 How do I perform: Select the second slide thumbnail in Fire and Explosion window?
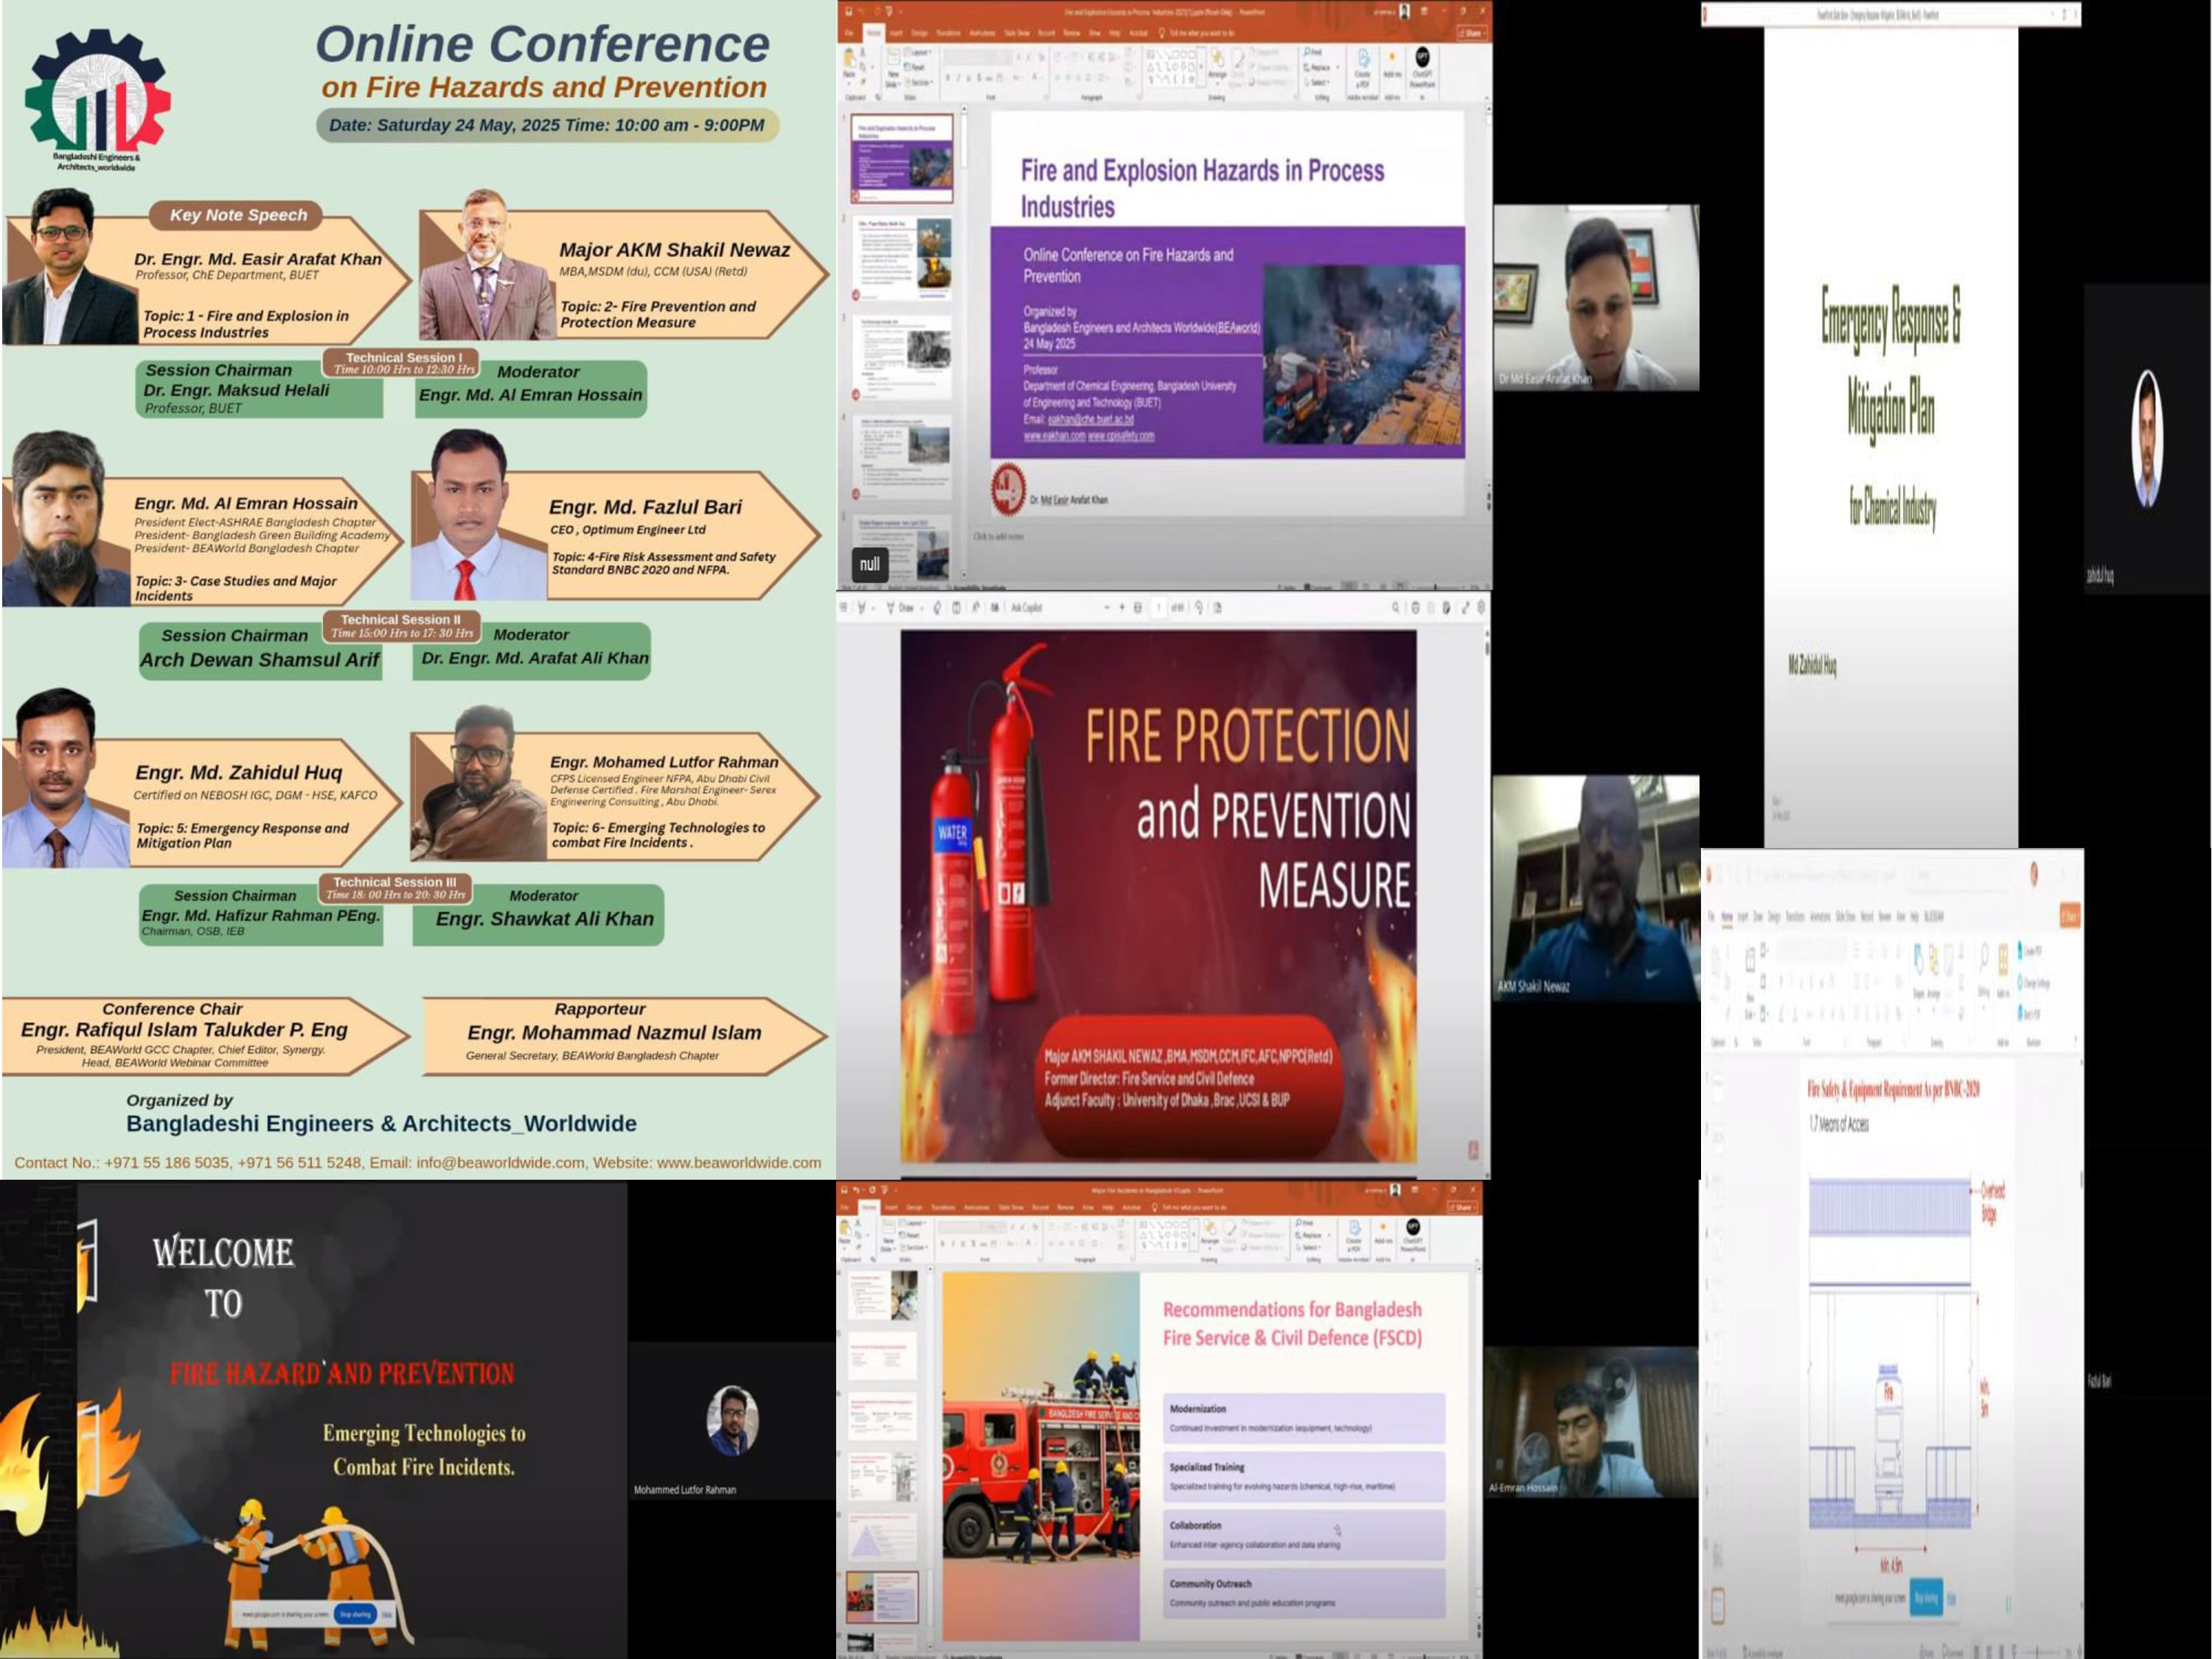[x=901, y=257]
